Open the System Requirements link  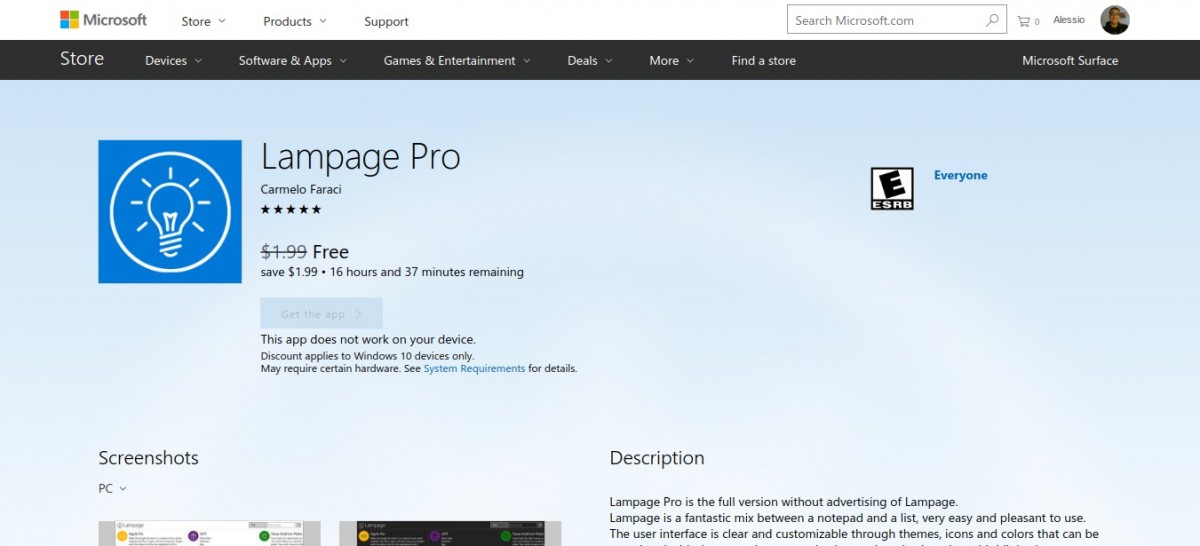(474, 368)
